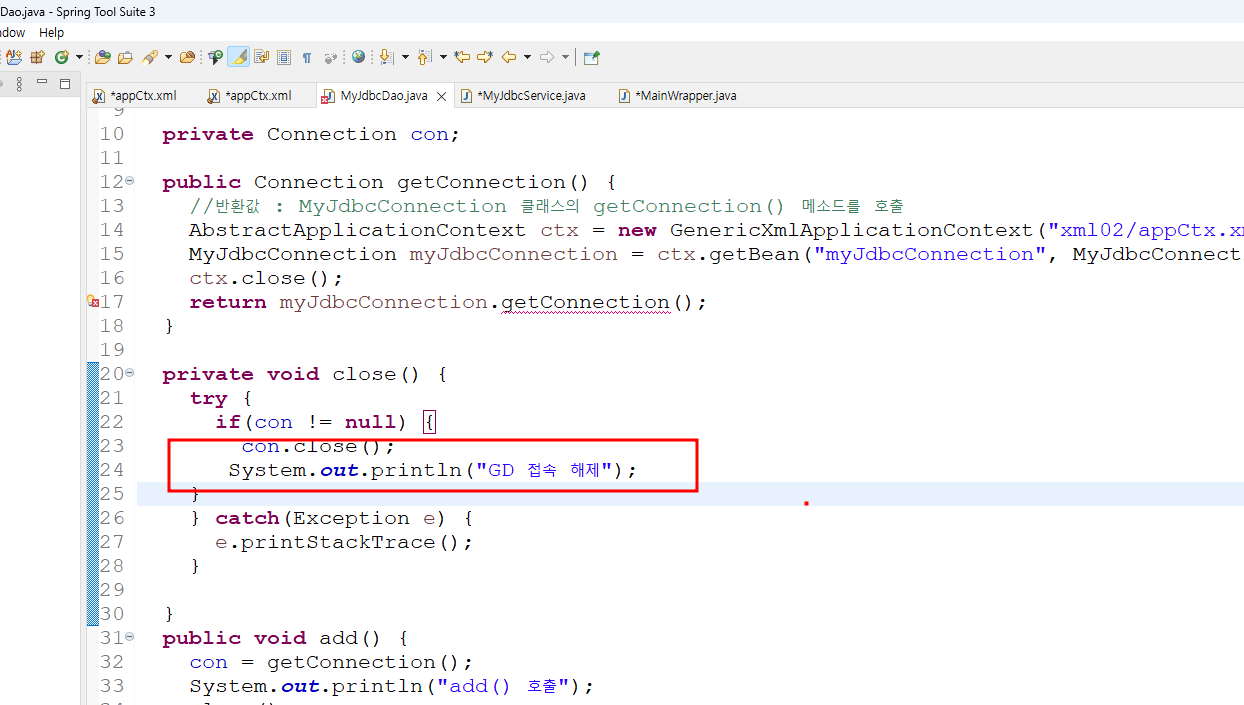Switch to MyJdbcDao.java tab
Viewport: 1244px width, 705px height.
[383, 96]
